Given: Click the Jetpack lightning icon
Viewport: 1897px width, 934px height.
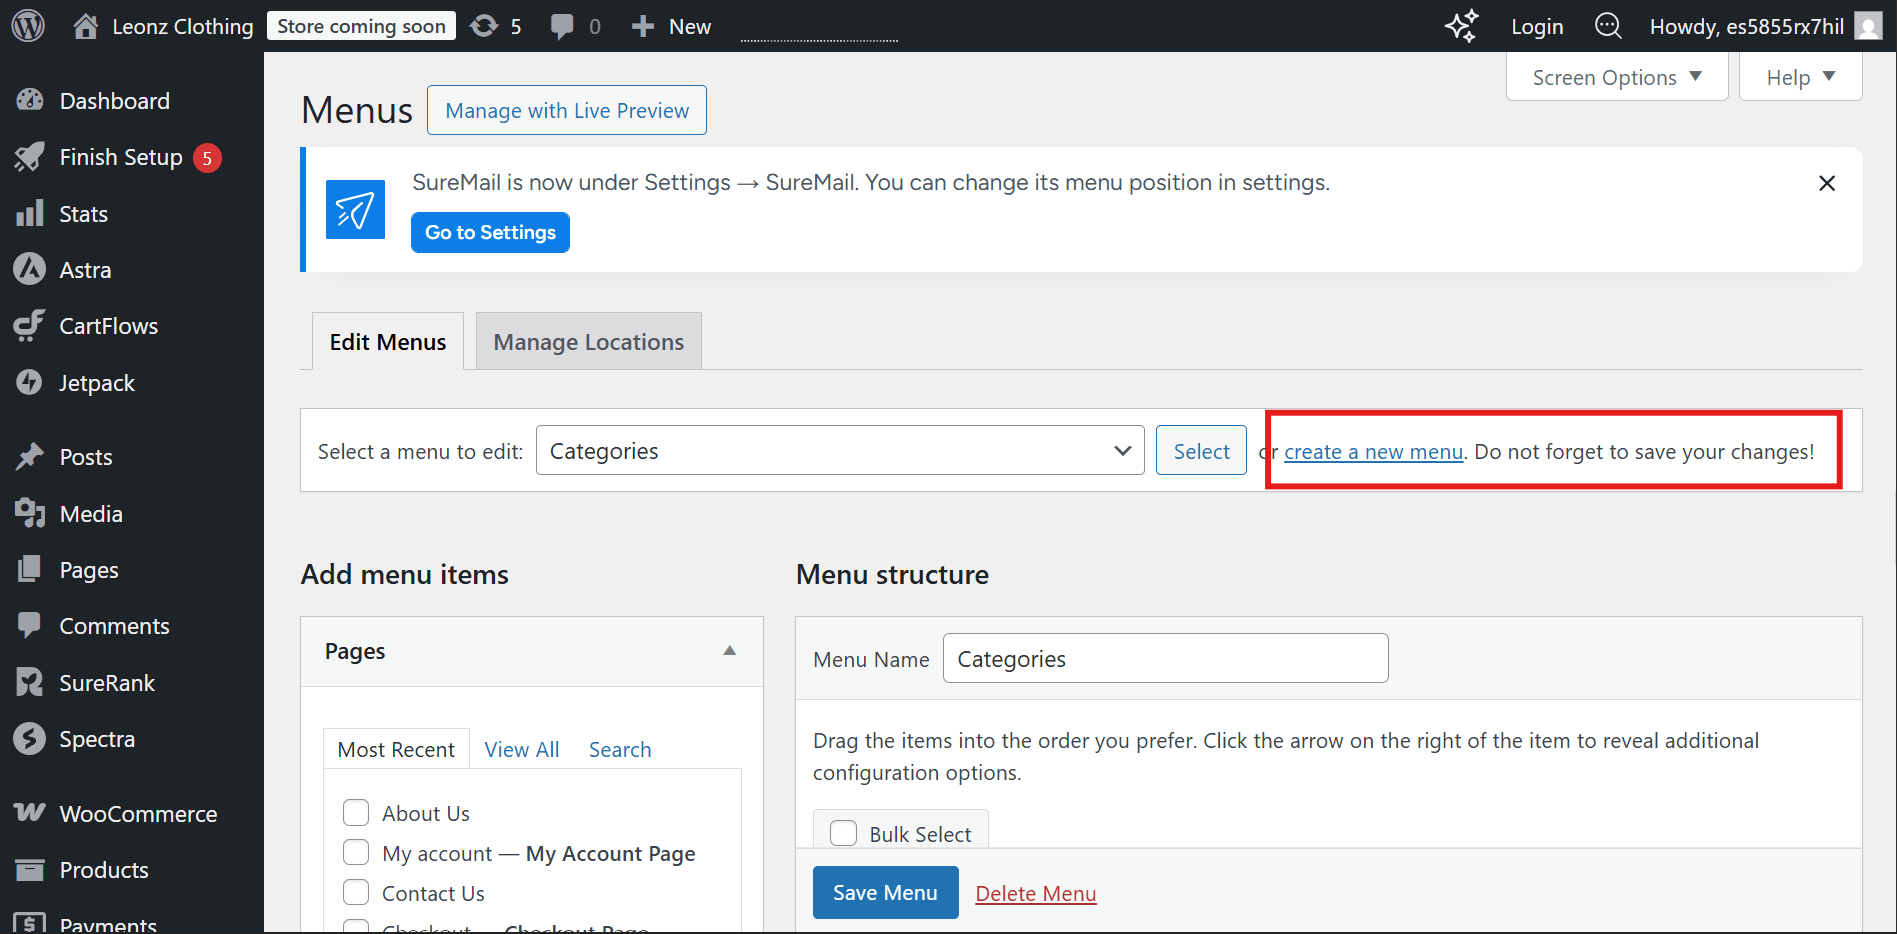Looking at the screenshot, I should [30, 382].
